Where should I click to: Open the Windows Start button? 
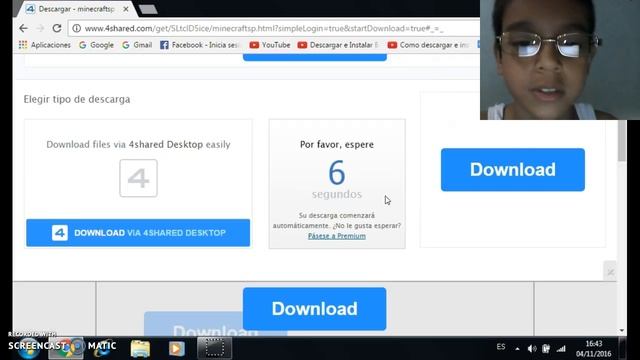[x=28, y=348]
